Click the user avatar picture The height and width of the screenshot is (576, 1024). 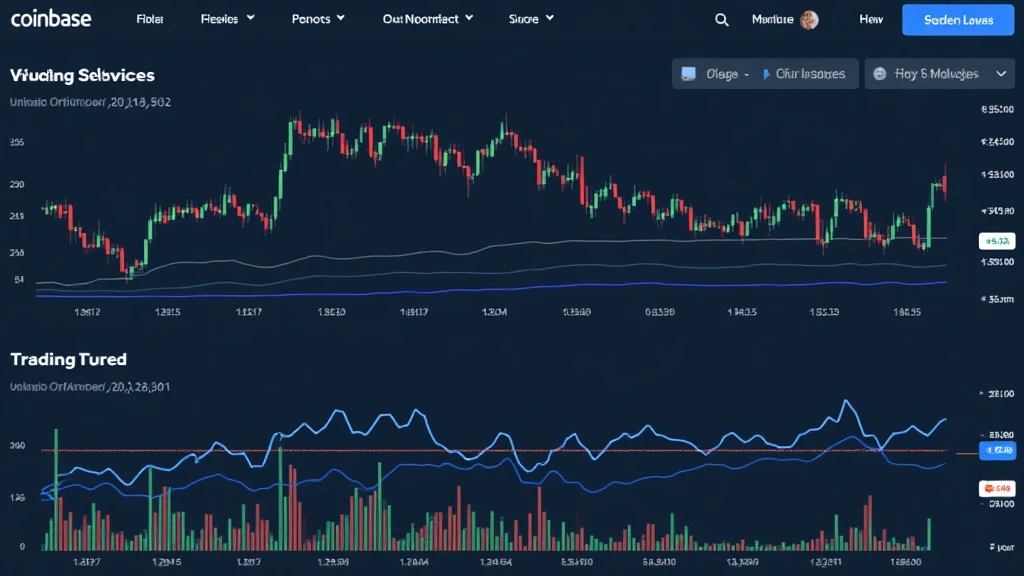(x=810, y=20)
